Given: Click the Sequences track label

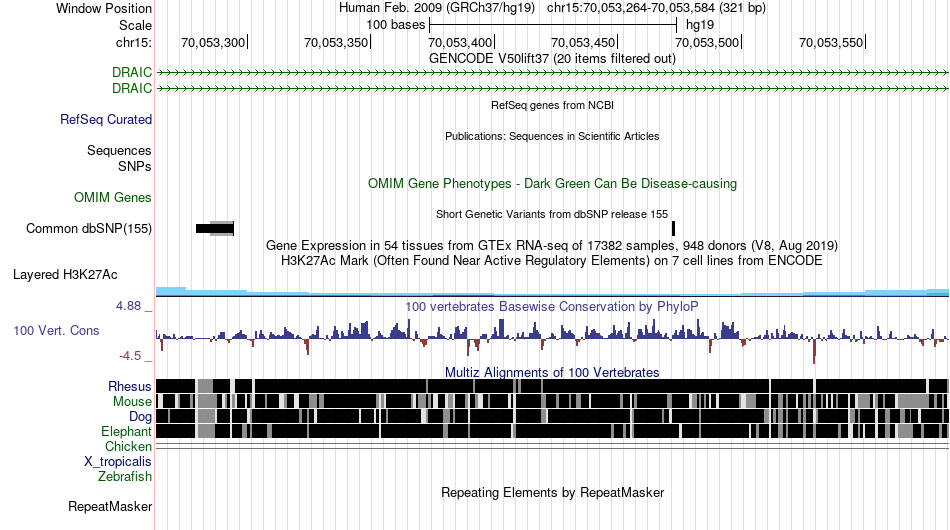Looking at the screenshot, I should (x=119, y=150).
